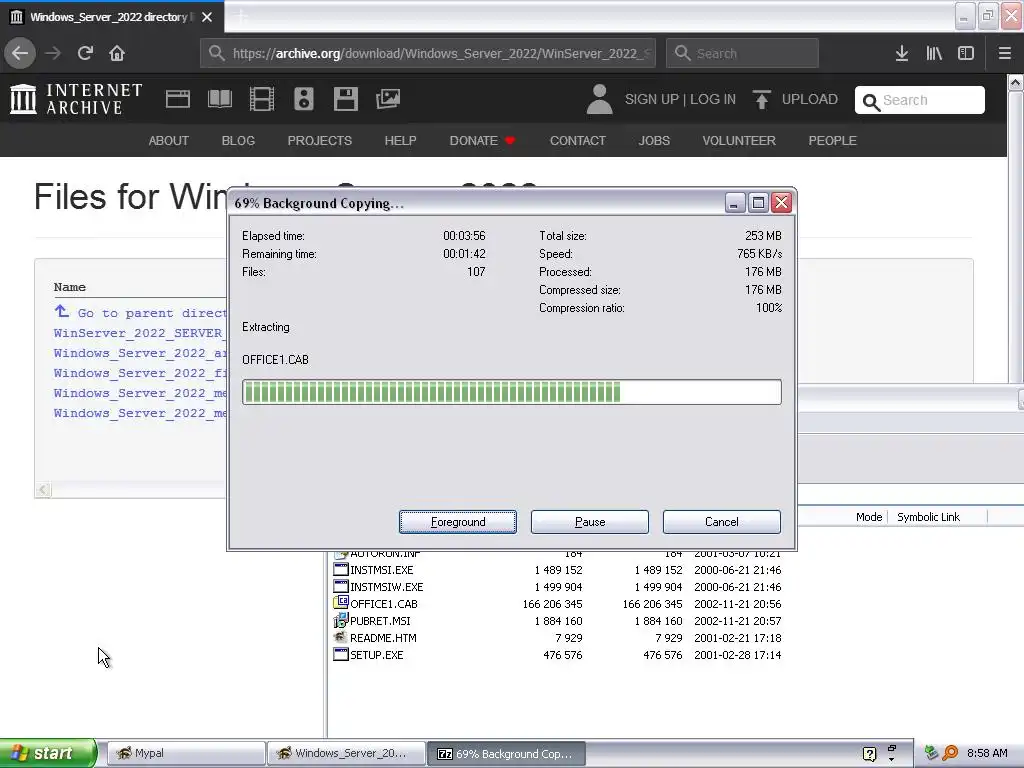The width and height of the screenshot is (1024, 768).
Task: Click the browser toolbar Search field
Action: tap(742, 53)
